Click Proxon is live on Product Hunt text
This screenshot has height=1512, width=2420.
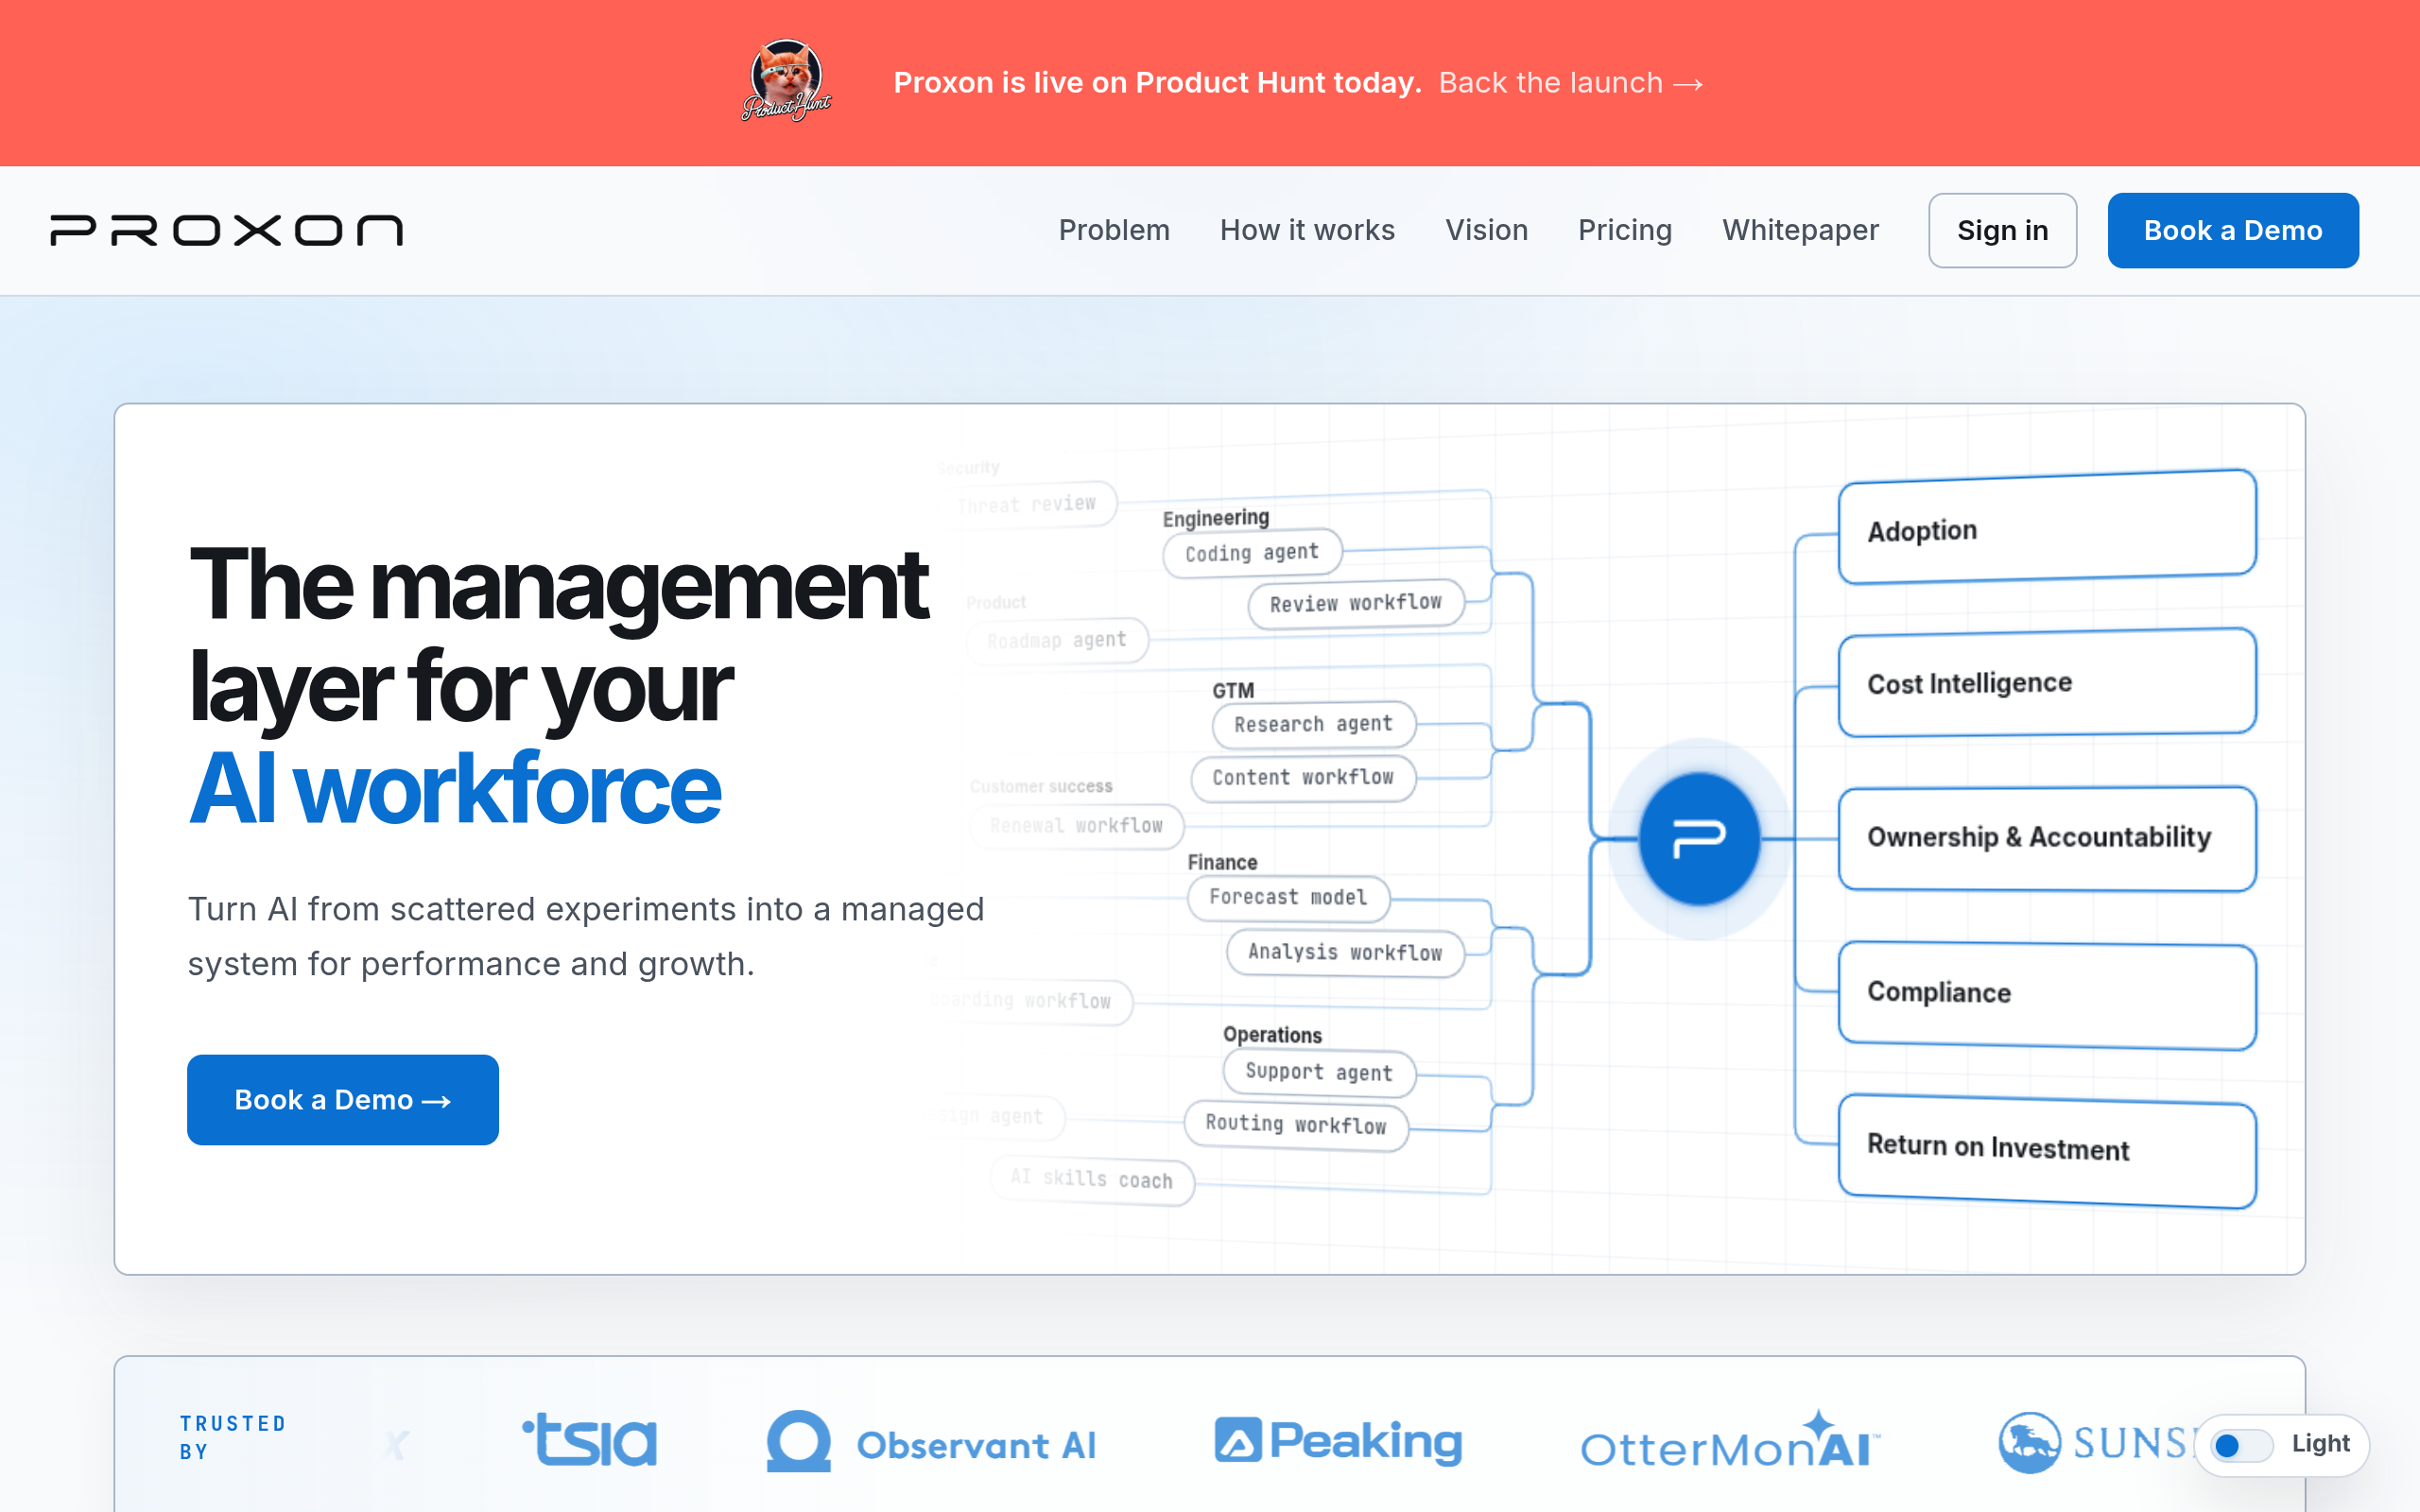[1157, 83]
